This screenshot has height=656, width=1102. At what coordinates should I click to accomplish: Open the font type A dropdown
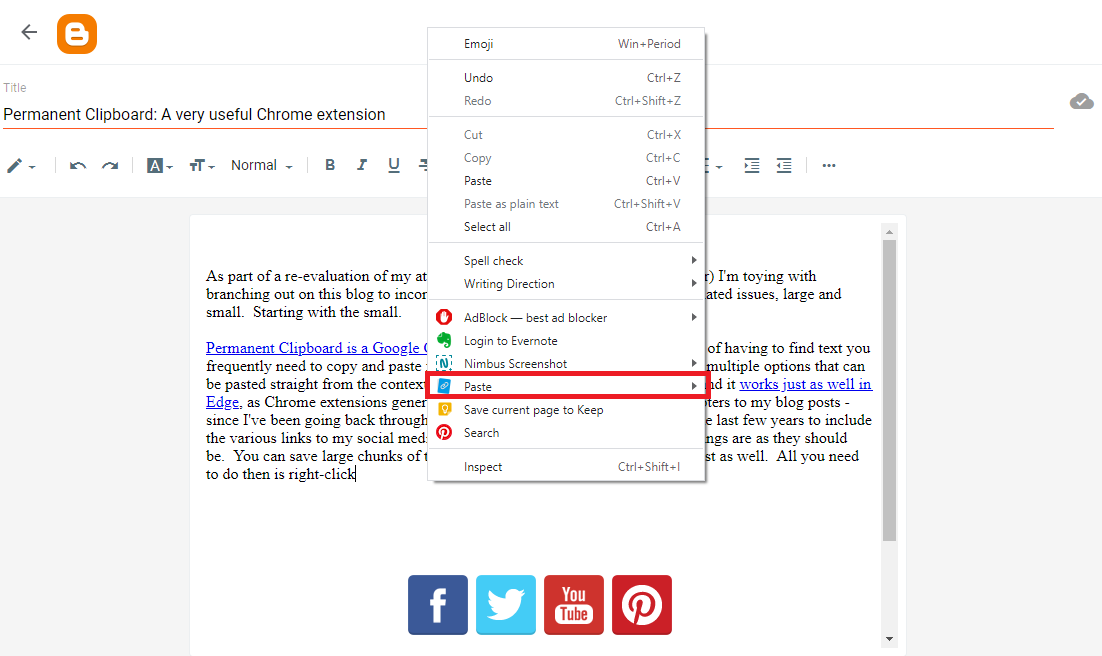160,166
